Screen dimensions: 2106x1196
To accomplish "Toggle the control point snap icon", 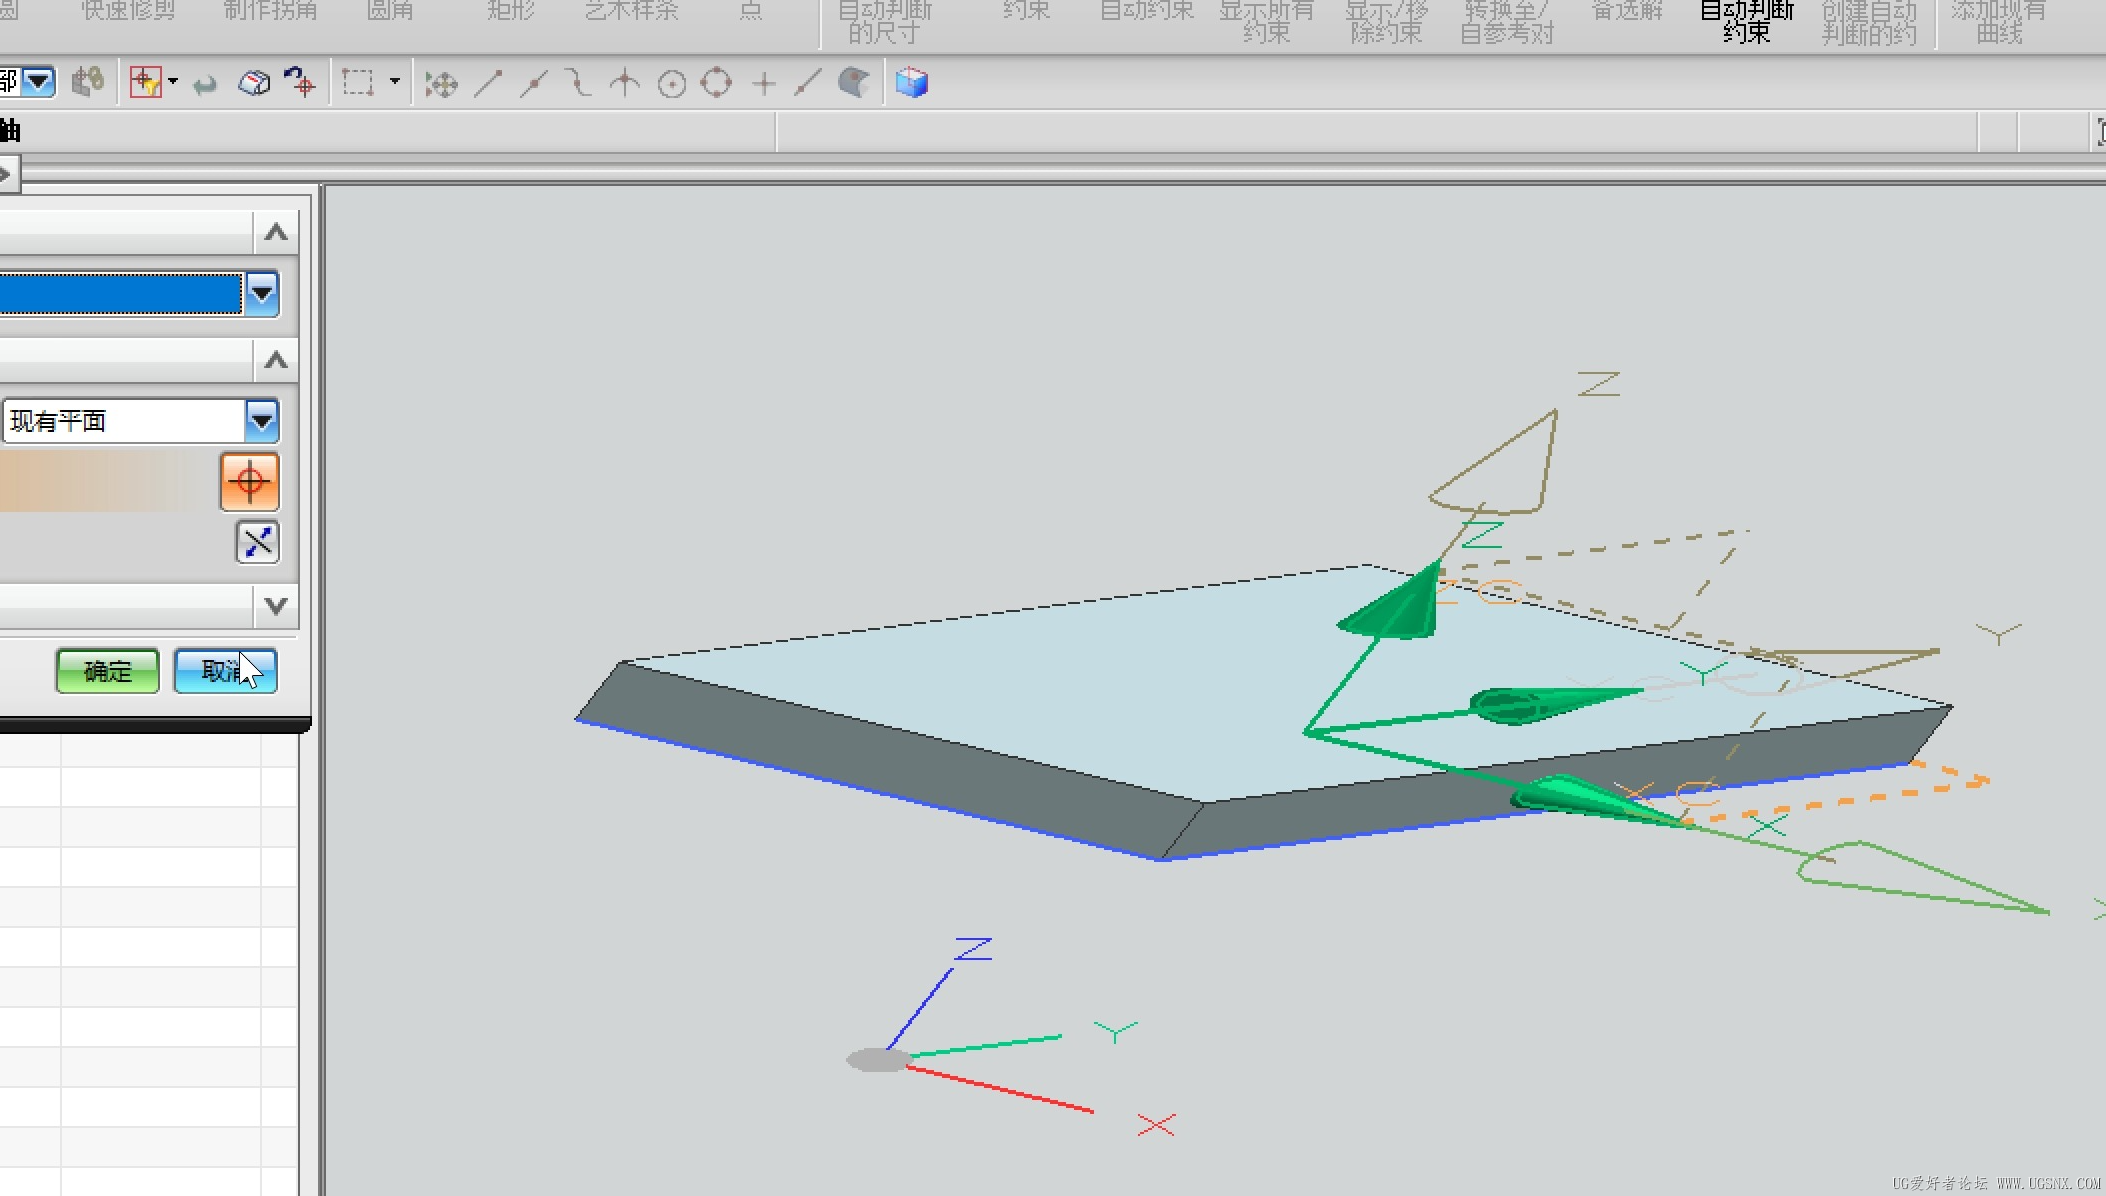I will click(579, 83).
